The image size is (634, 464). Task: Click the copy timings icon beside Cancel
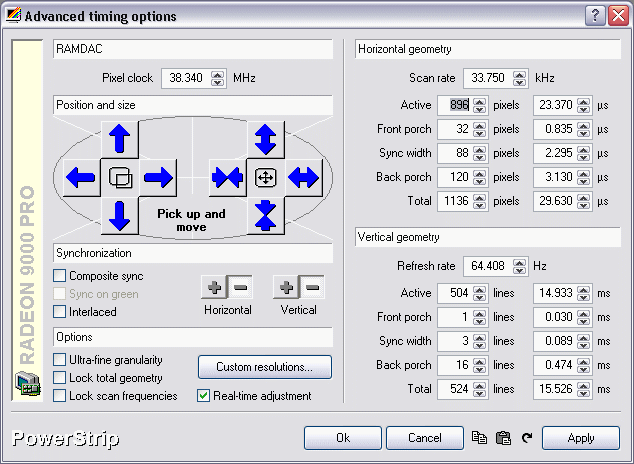[x=479, y=438]
